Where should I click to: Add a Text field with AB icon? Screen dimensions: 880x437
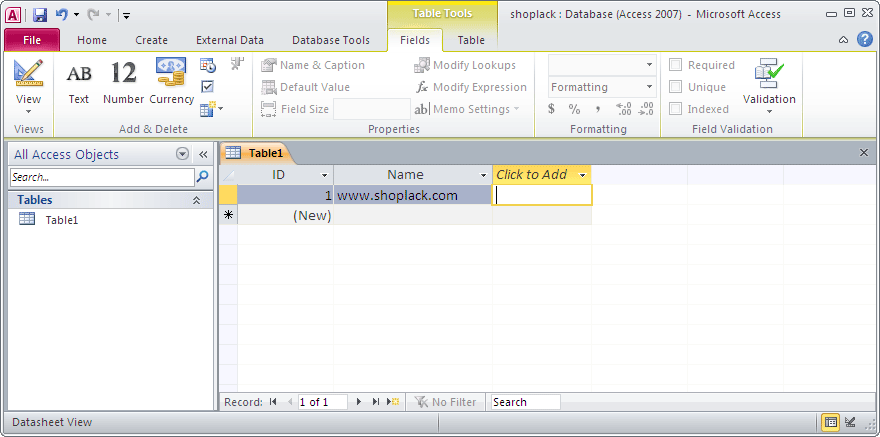pos(79,82)
